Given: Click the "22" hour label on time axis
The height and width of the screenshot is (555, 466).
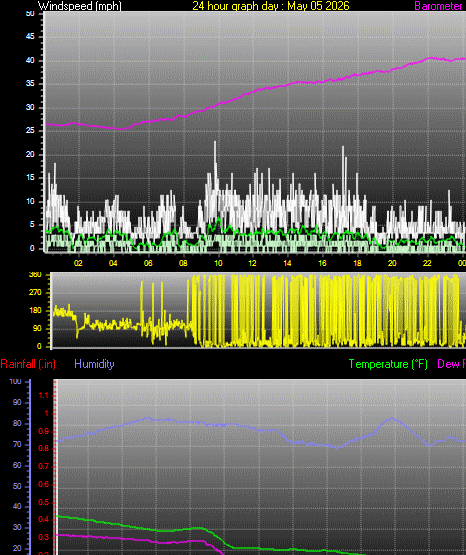Looking at the screenshot, I should (x=427, y=263).
